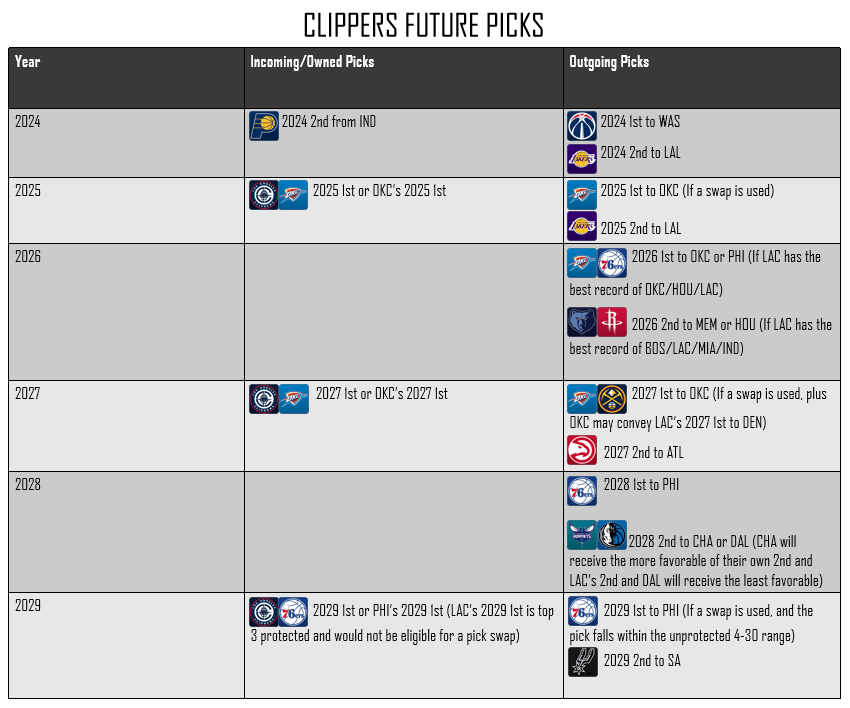Click the Clippers Future Picks title
Screen dimensions: 850x708
[424, 24]
